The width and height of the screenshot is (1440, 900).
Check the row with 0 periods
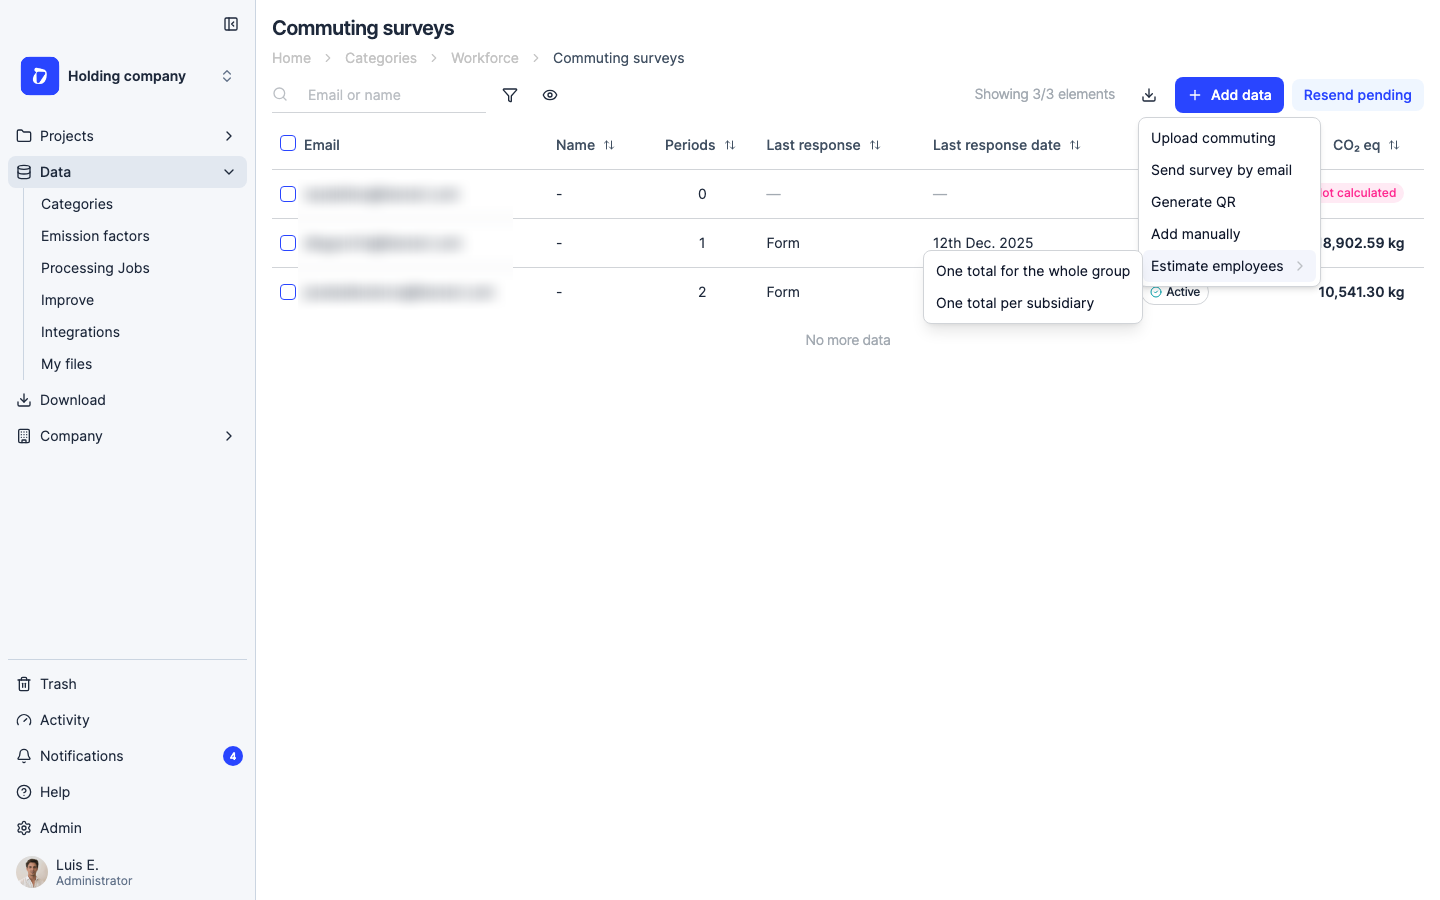tap(288, 194)
